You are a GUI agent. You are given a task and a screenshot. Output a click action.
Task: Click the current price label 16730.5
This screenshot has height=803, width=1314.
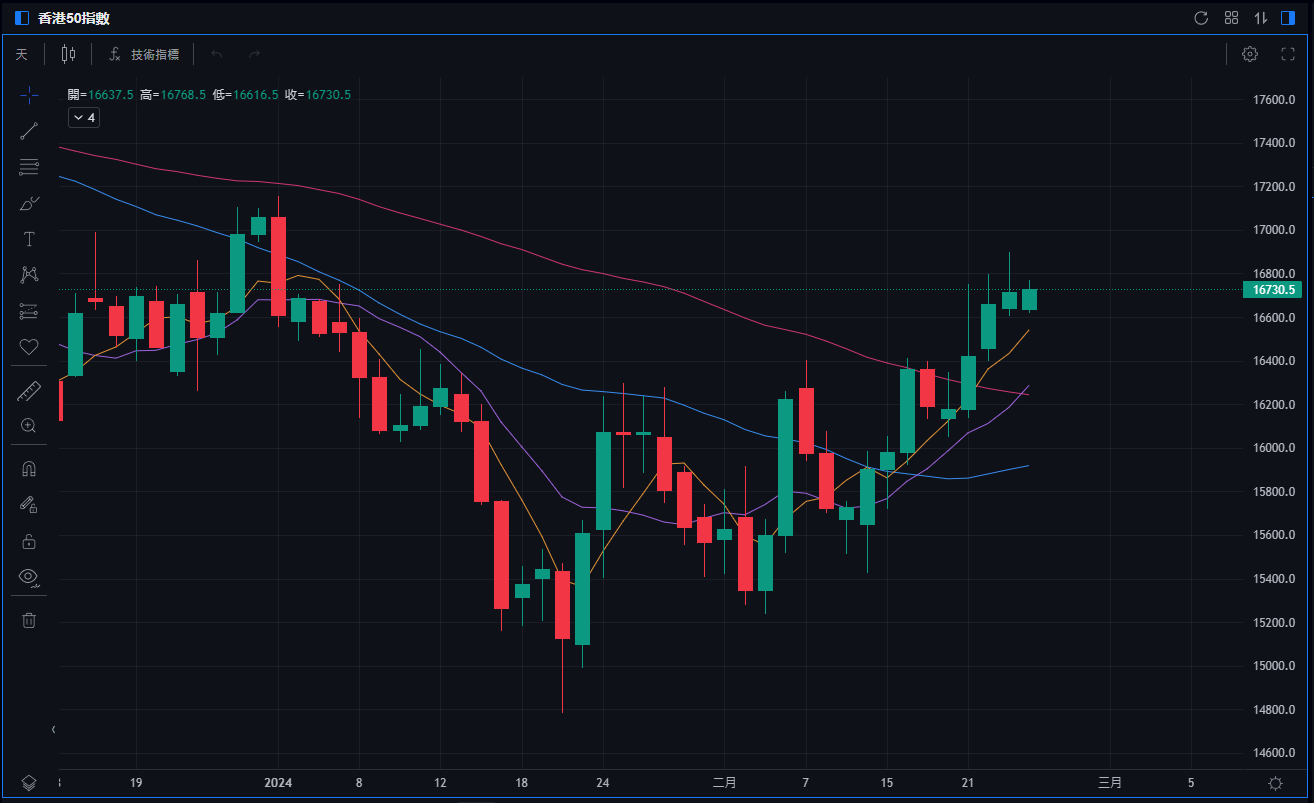click(x=1274, y=290)
